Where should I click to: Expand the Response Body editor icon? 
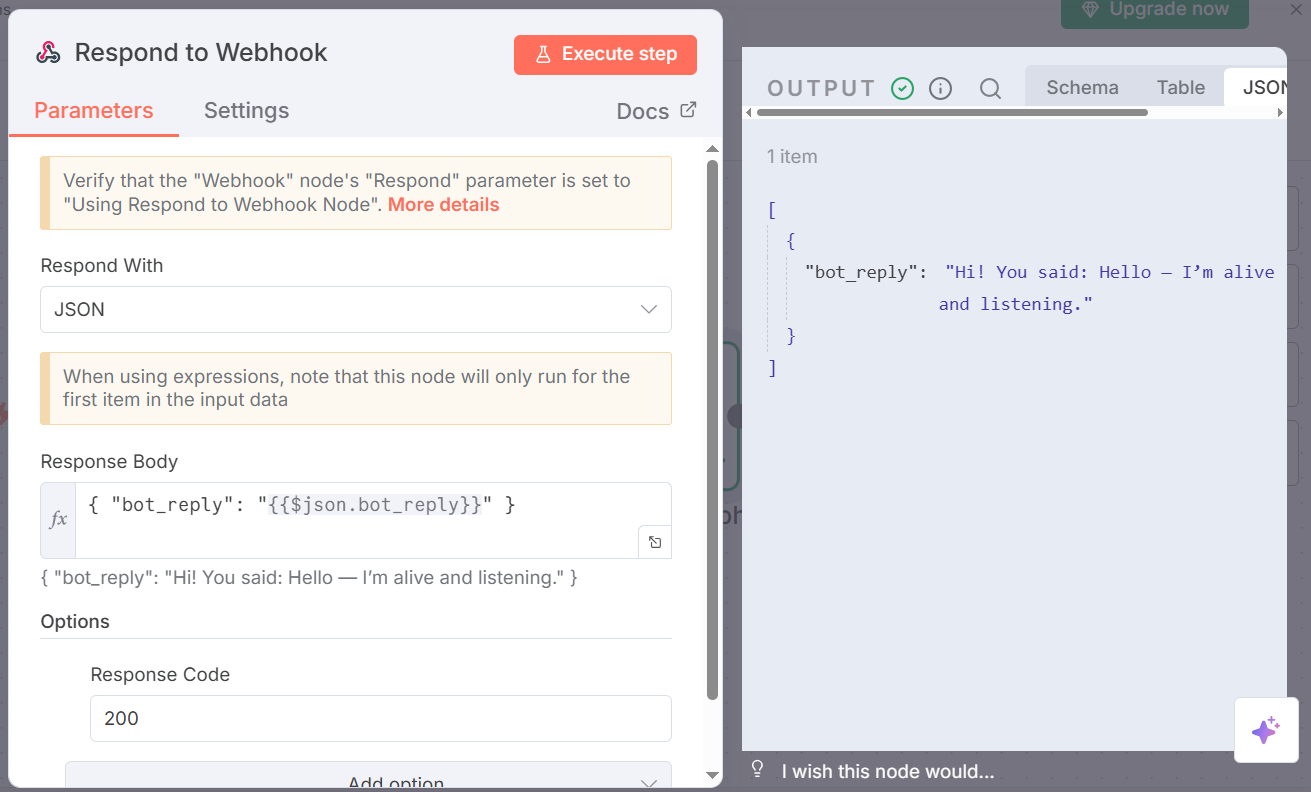click(655, 542)
